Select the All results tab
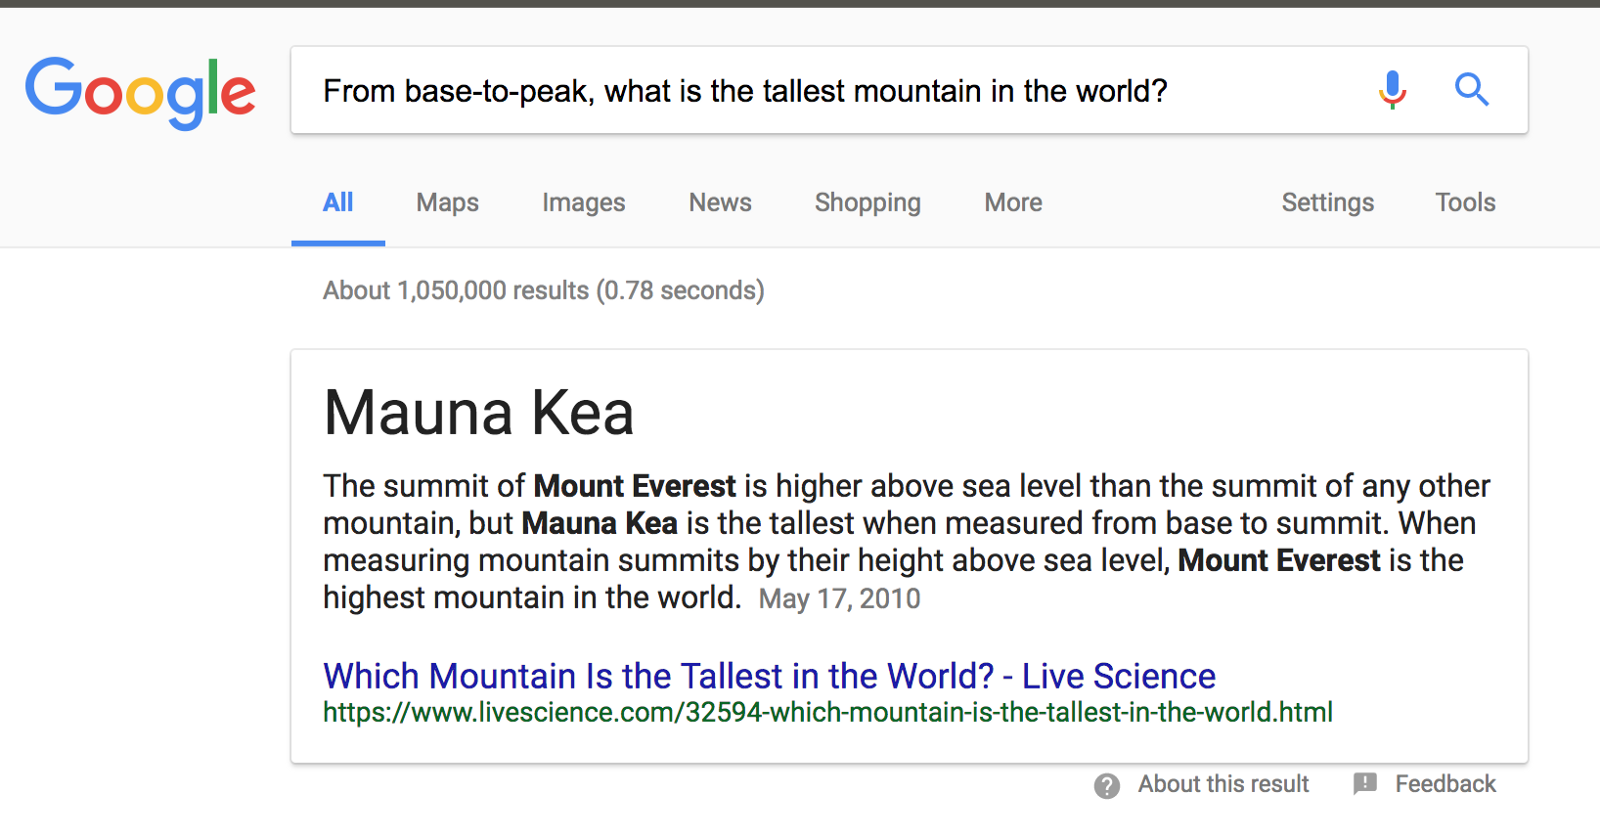The width and height of the screenshot is (1600, 837). 338,203
